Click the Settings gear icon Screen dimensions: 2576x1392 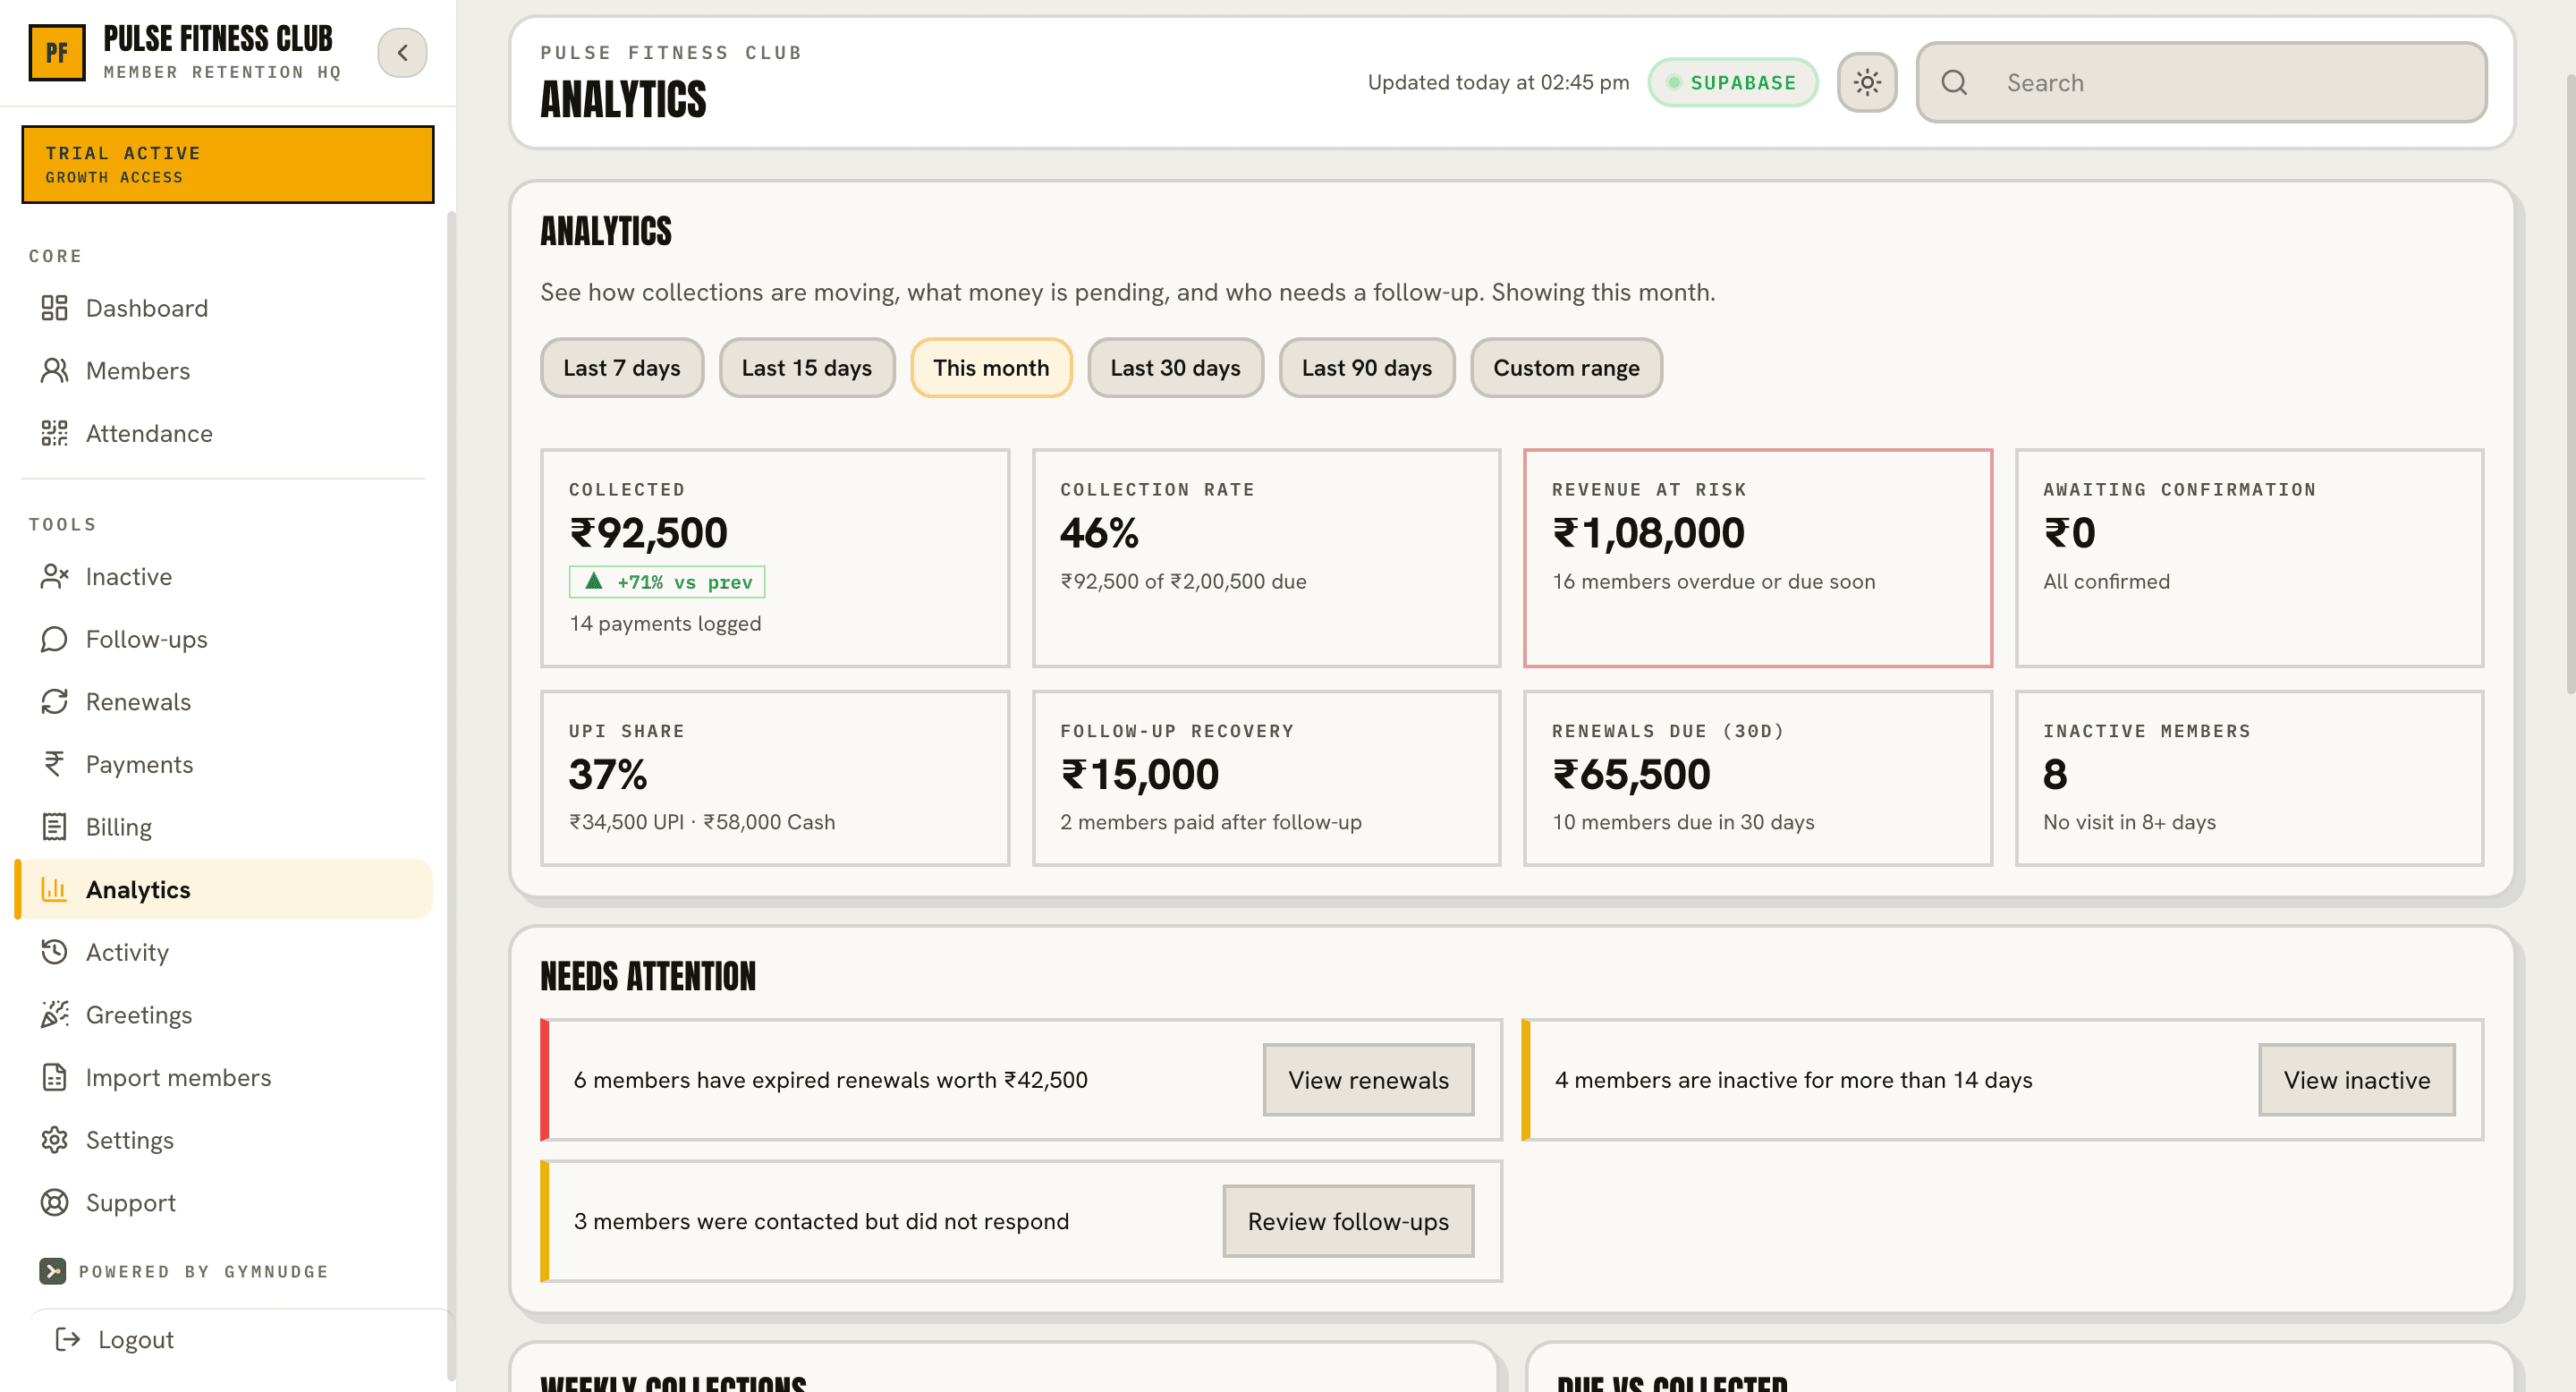click(x=54, y=1140)
